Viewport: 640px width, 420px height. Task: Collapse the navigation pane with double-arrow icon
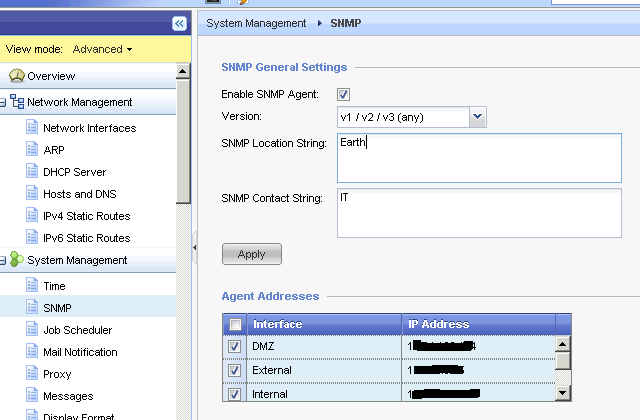(179, 24)
